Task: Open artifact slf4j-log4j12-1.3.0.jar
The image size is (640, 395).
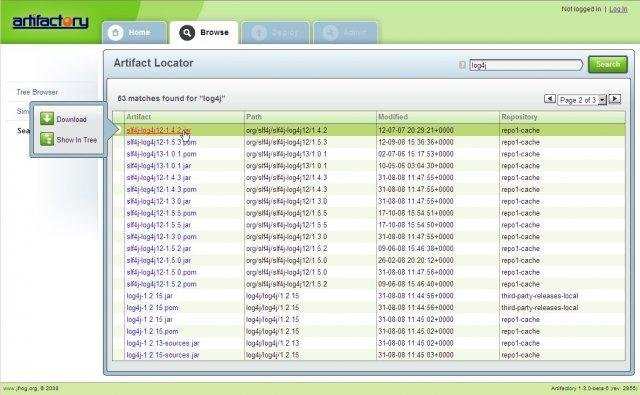Action: pos(158,201)
